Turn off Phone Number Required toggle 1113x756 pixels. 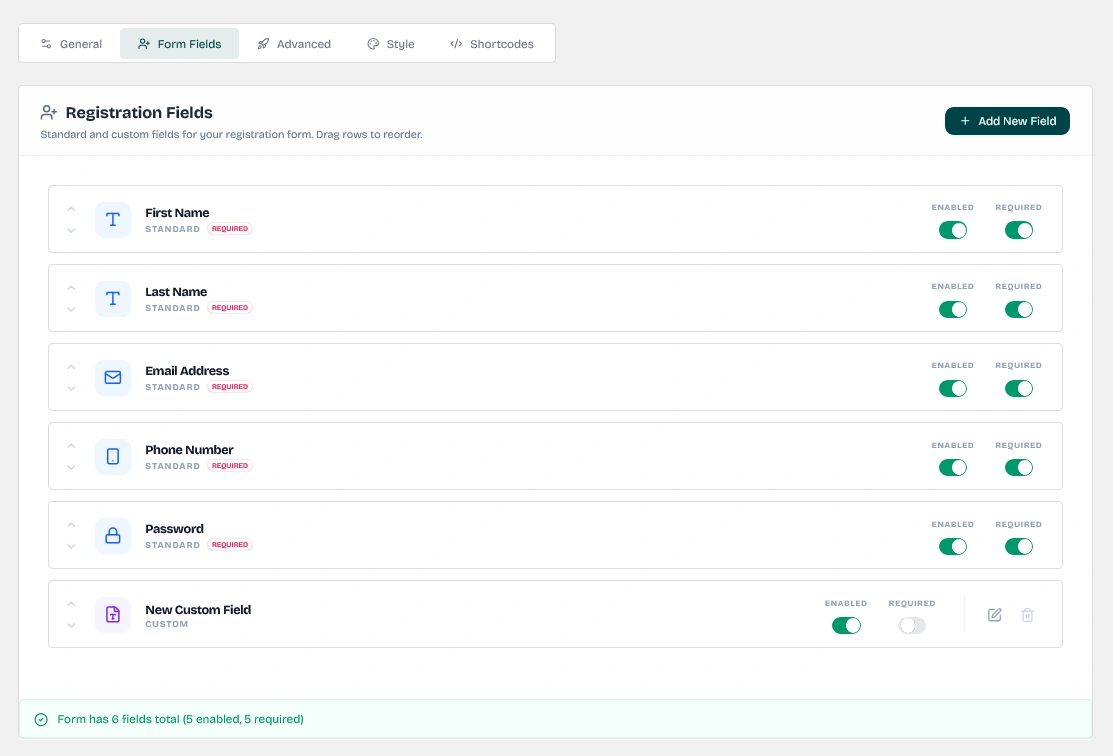click(x=1019, y=467)
